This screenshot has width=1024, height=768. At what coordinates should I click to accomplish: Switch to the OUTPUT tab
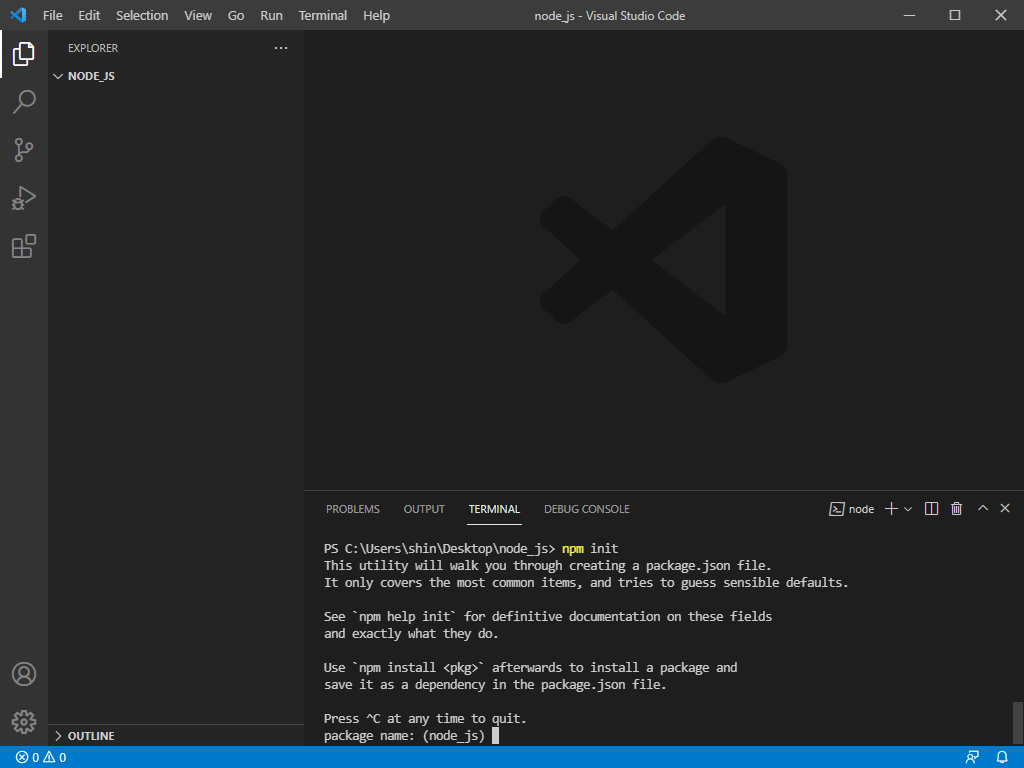[424, 509]
